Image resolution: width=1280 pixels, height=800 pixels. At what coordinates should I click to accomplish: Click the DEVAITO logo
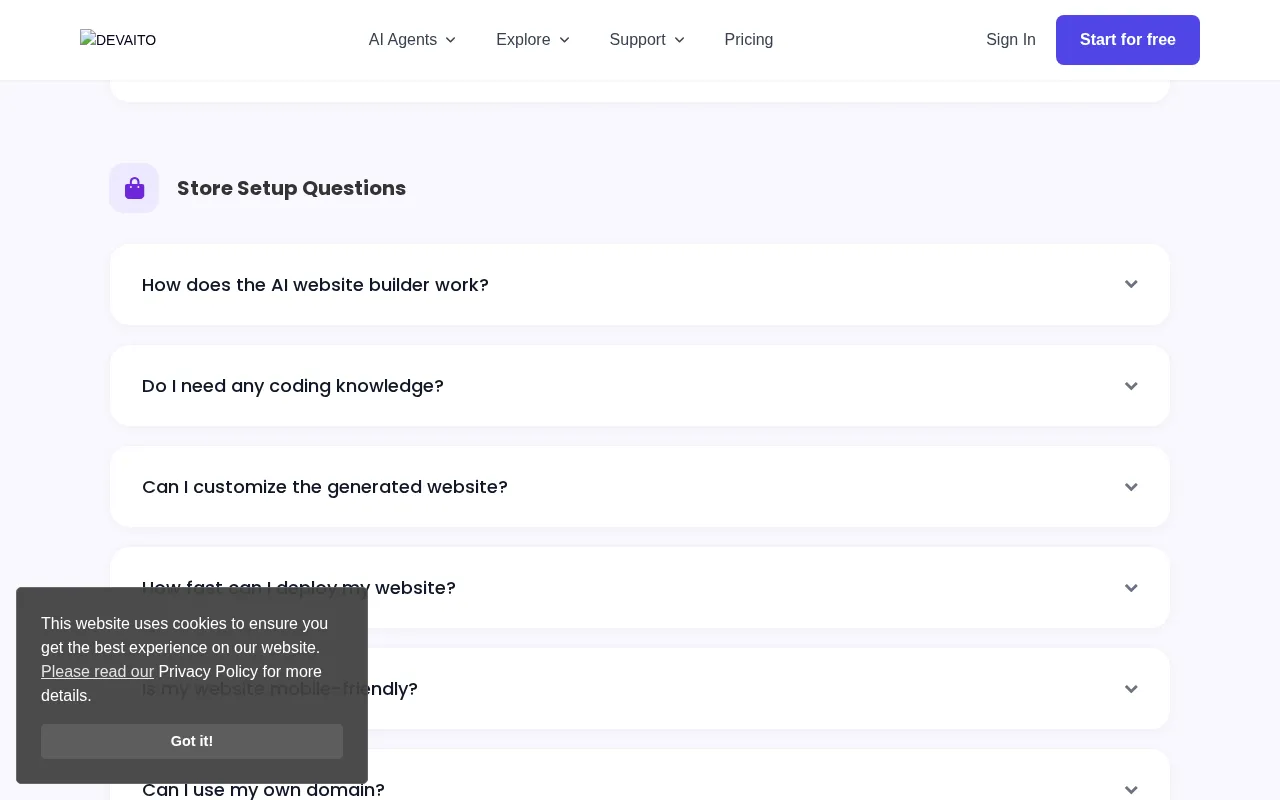click(x=118, y=40)
